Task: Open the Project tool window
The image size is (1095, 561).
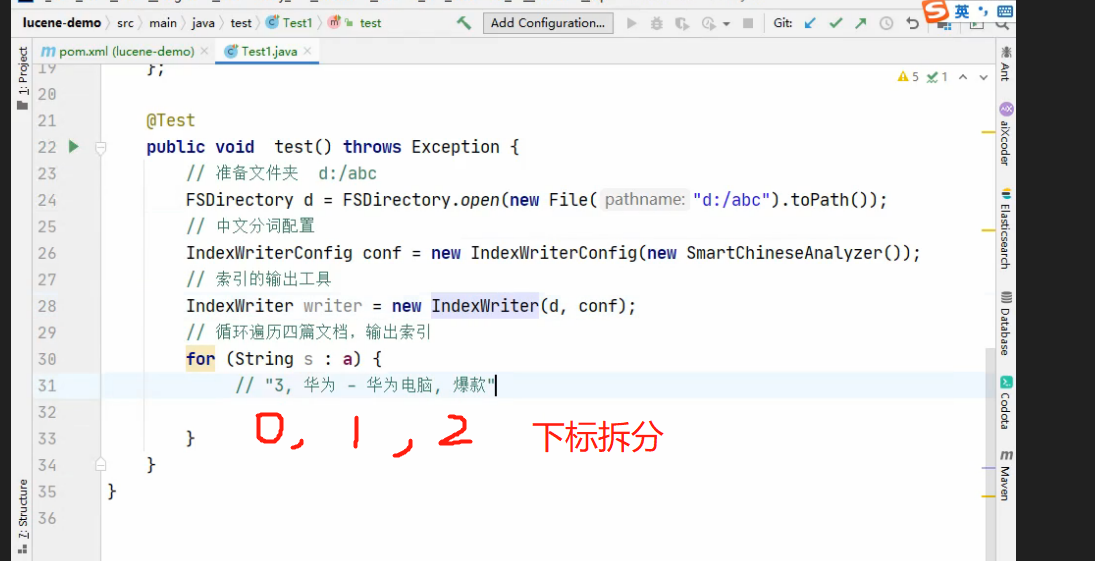Action: pos(22,78)
